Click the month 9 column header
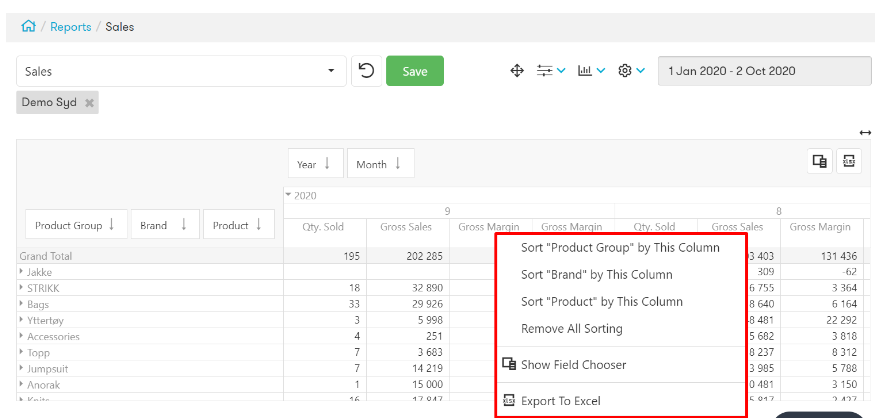 coord(448,211)
